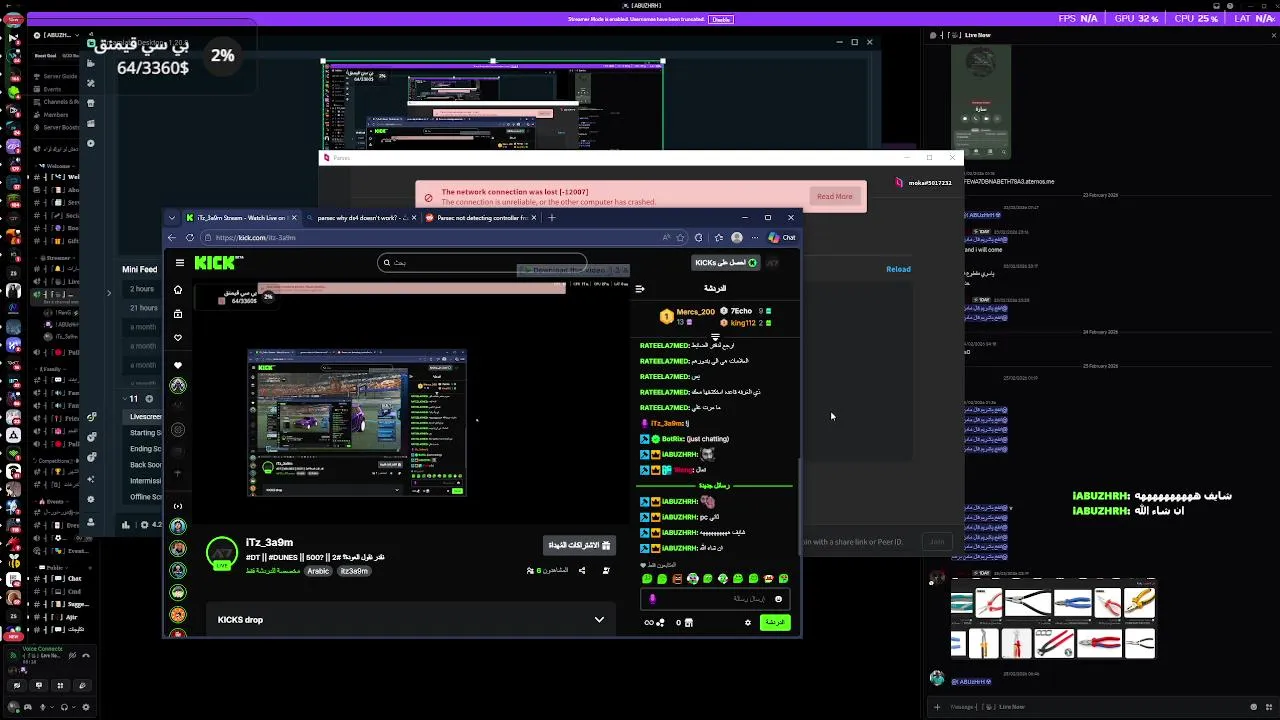Click the outlined heart following icon in Kick sidebar
This screenshot has width=1280, height=720.
178,338
